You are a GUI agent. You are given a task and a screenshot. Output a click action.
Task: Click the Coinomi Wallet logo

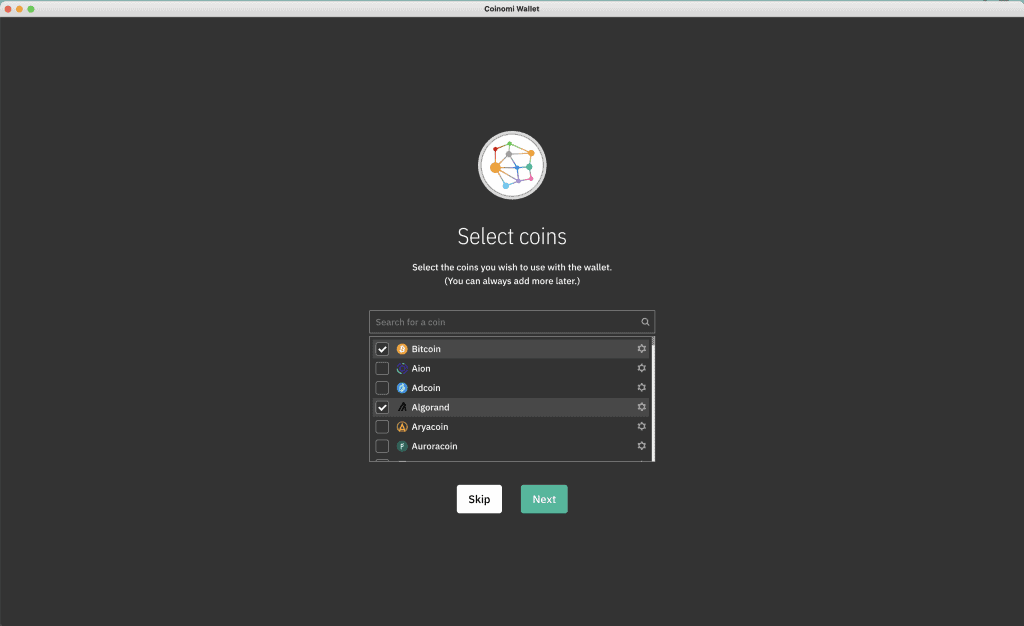pos(511,164)
